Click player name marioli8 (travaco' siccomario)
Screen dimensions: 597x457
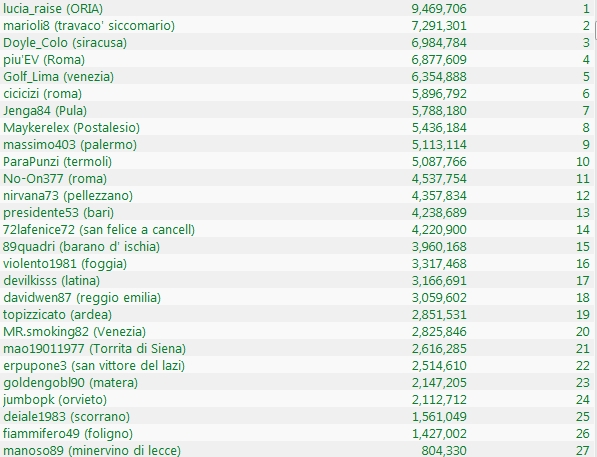tap(89, 26)
